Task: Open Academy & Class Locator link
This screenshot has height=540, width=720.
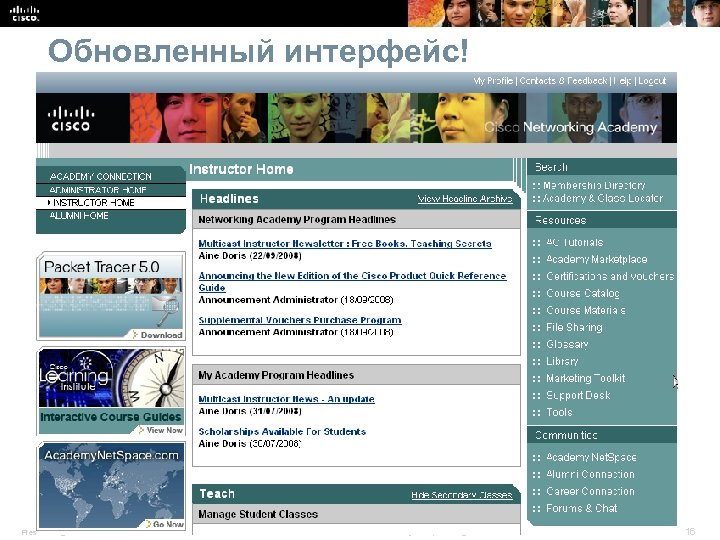Action: (603, 198)
